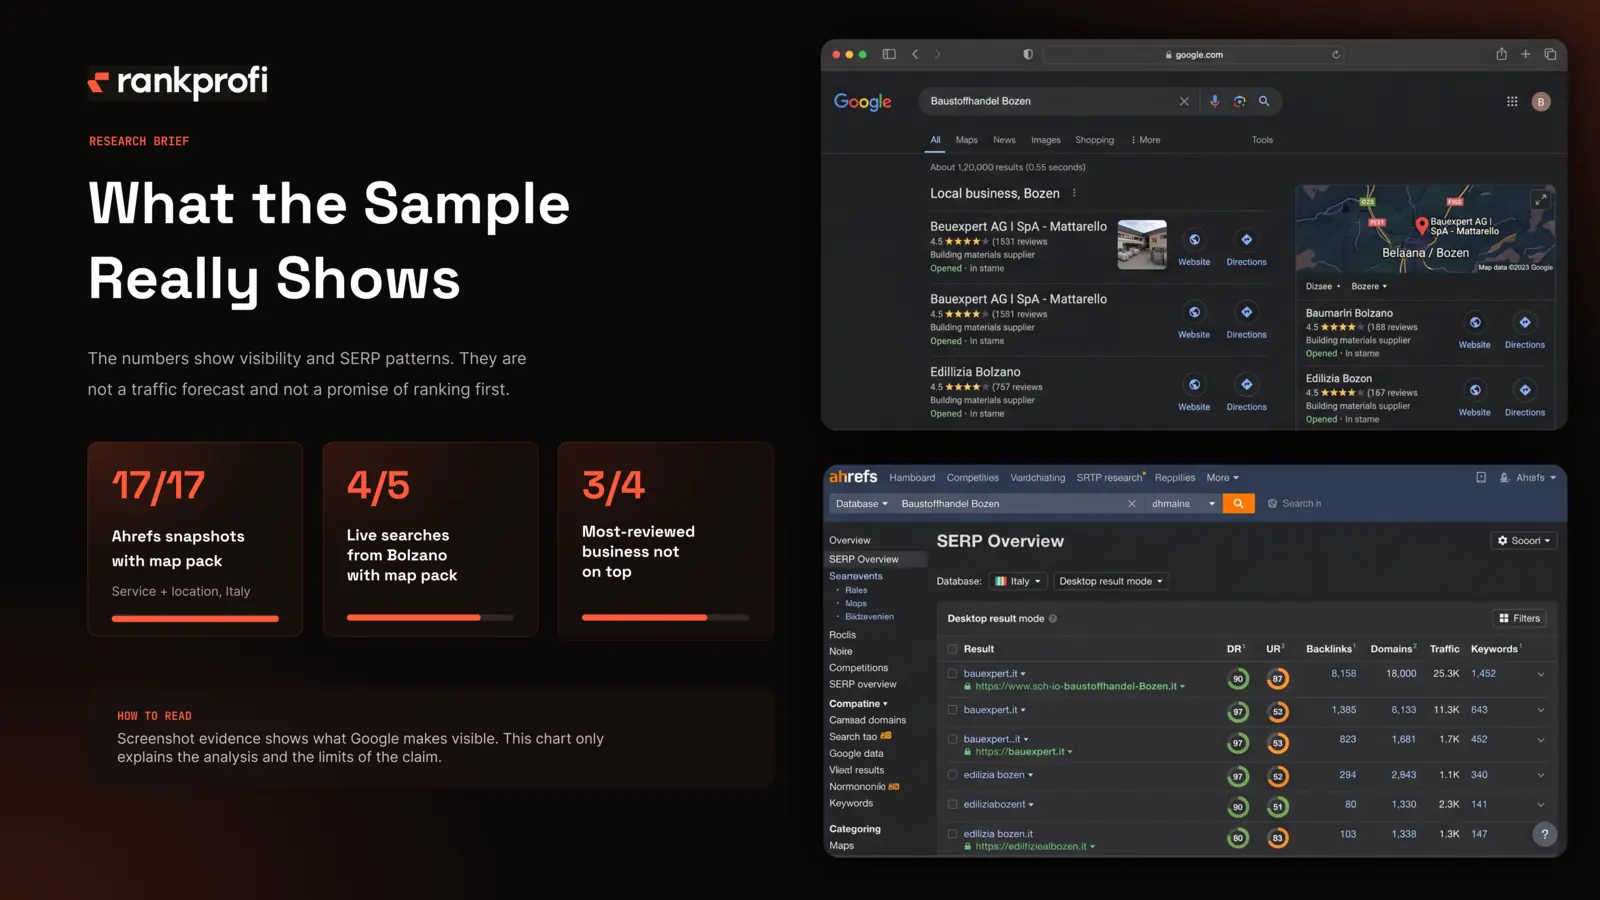This screenshot has height=900, width=1600.
Task: Expand the edilizia bozen row chevron
Action: [x=1541, y=775]
